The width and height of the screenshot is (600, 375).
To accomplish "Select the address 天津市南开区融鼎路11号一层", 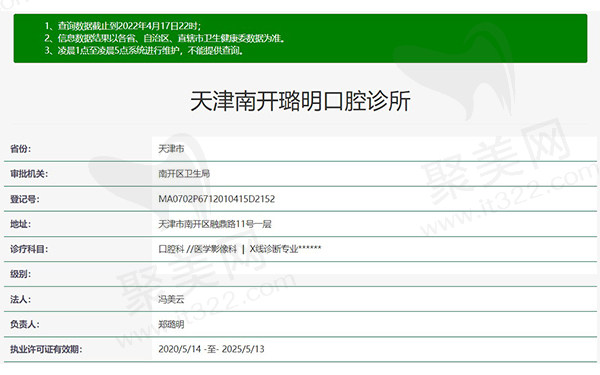I will [x=215, y=224].
